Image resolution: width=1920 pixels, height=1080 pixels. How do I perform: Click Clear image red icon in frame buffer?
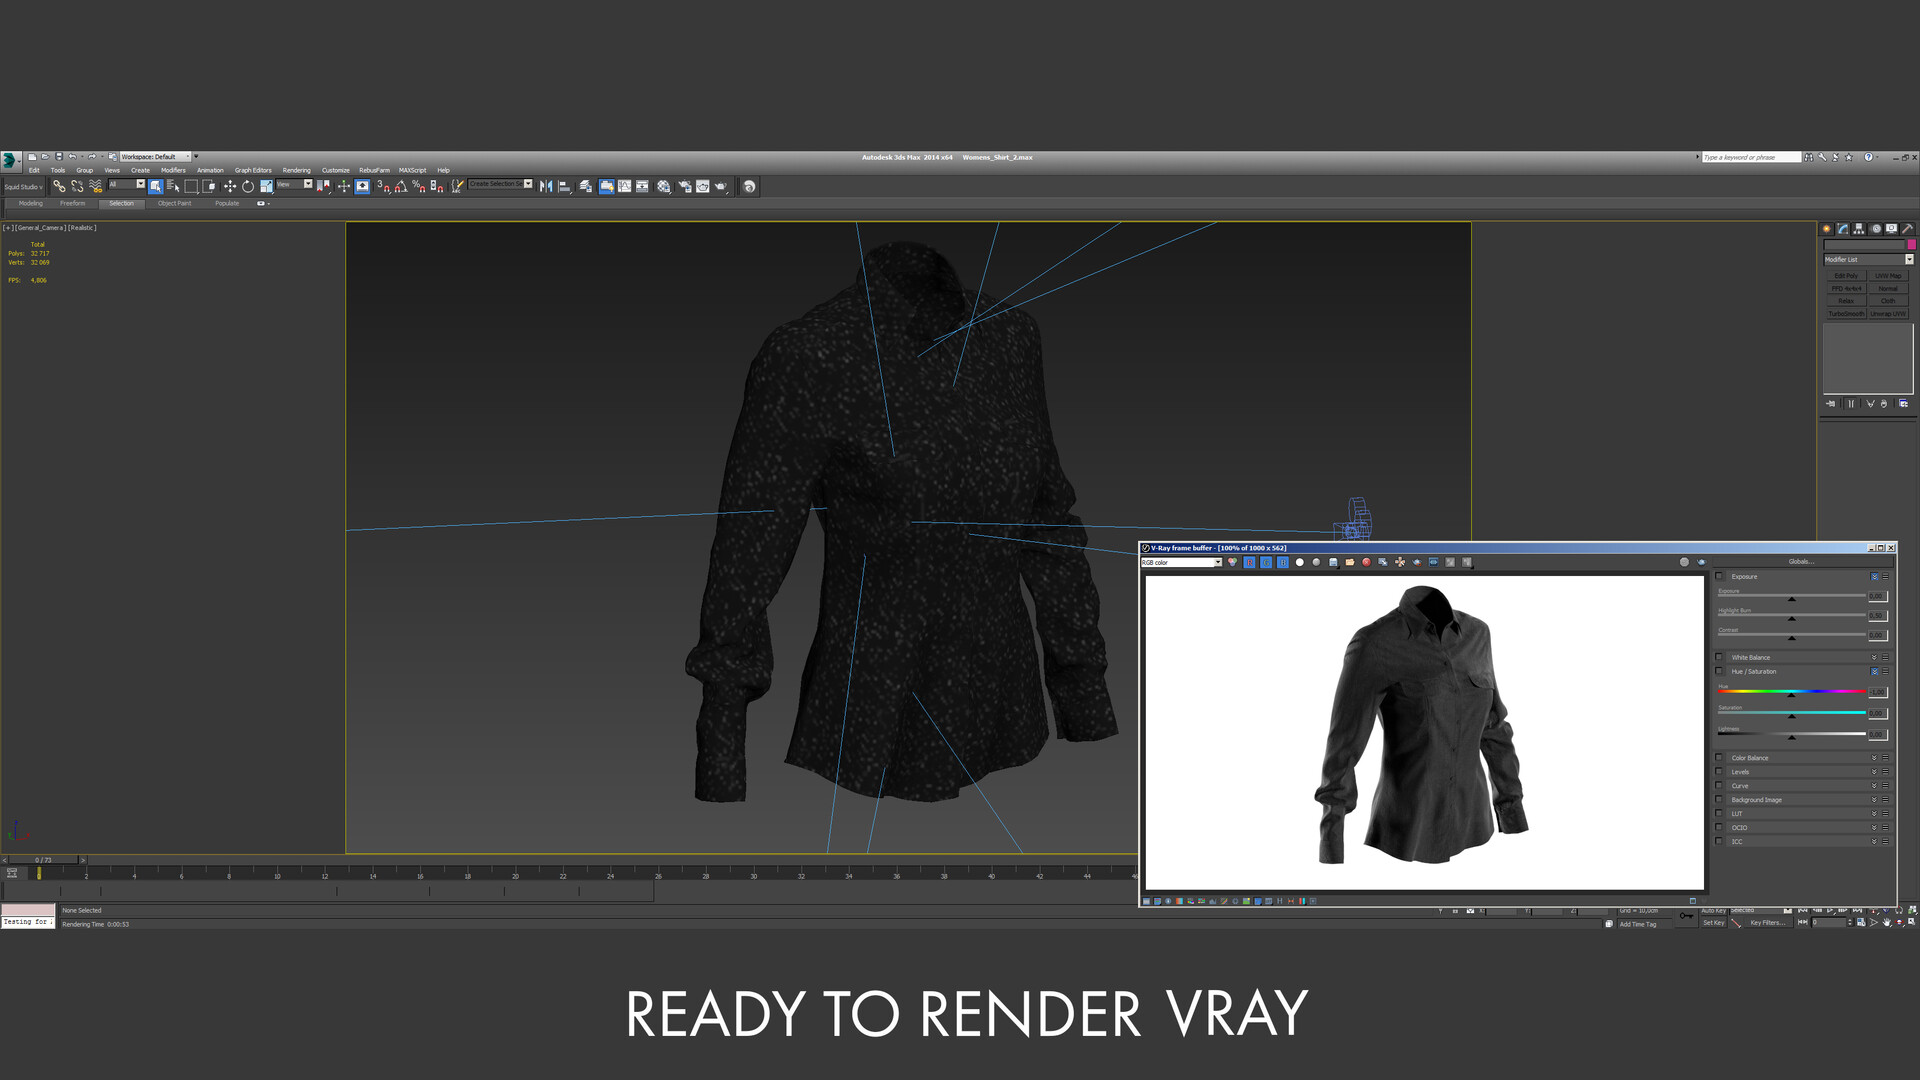(x=1366, y=562)
